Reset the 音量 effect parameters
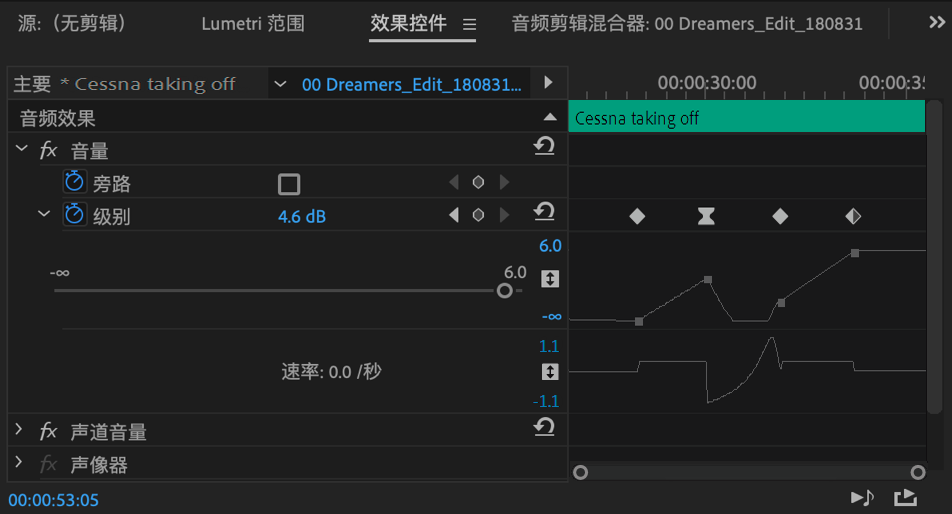Viewport: 952px width, 514px height. (x=544, y=146)
